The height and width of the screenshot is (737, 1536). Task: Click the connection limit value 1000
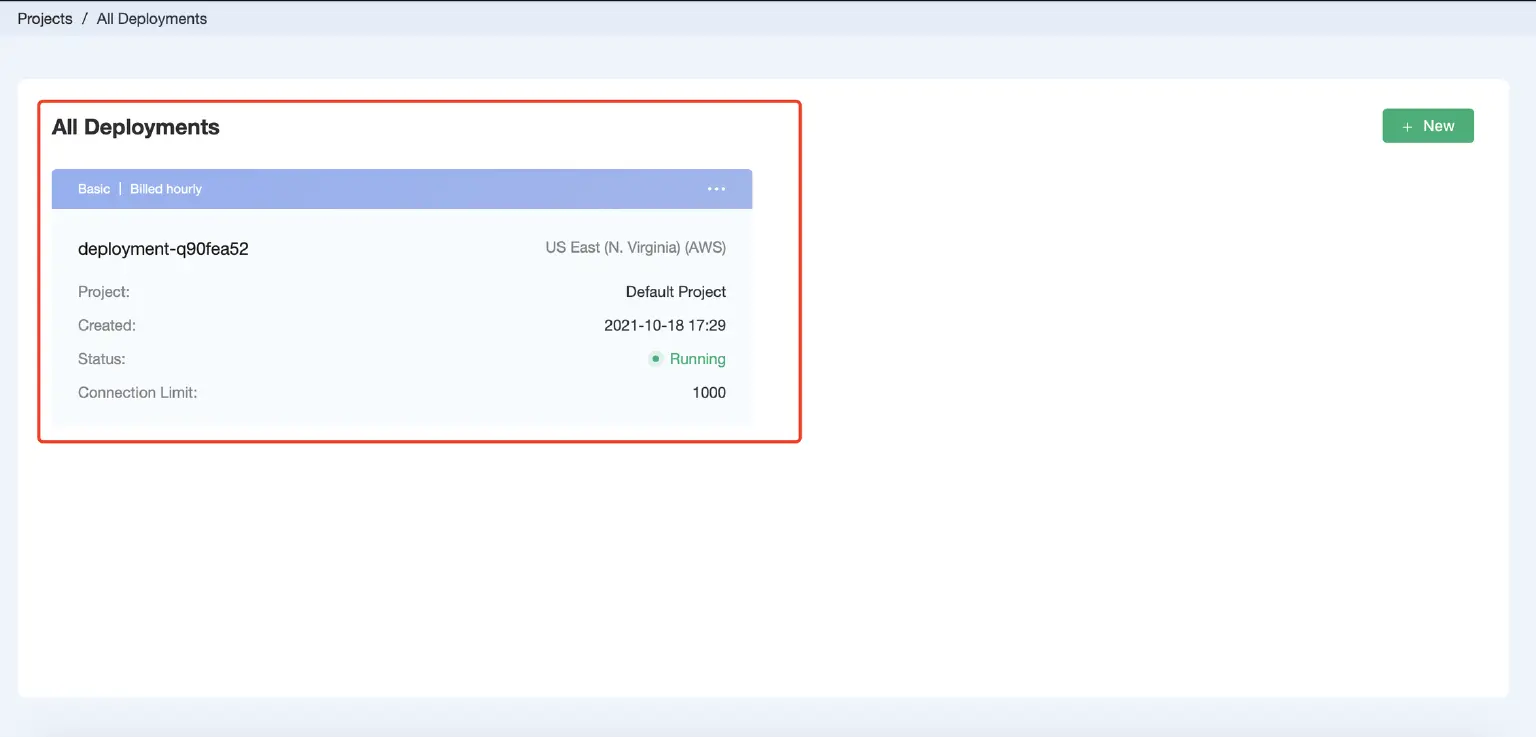pos(709,392)
